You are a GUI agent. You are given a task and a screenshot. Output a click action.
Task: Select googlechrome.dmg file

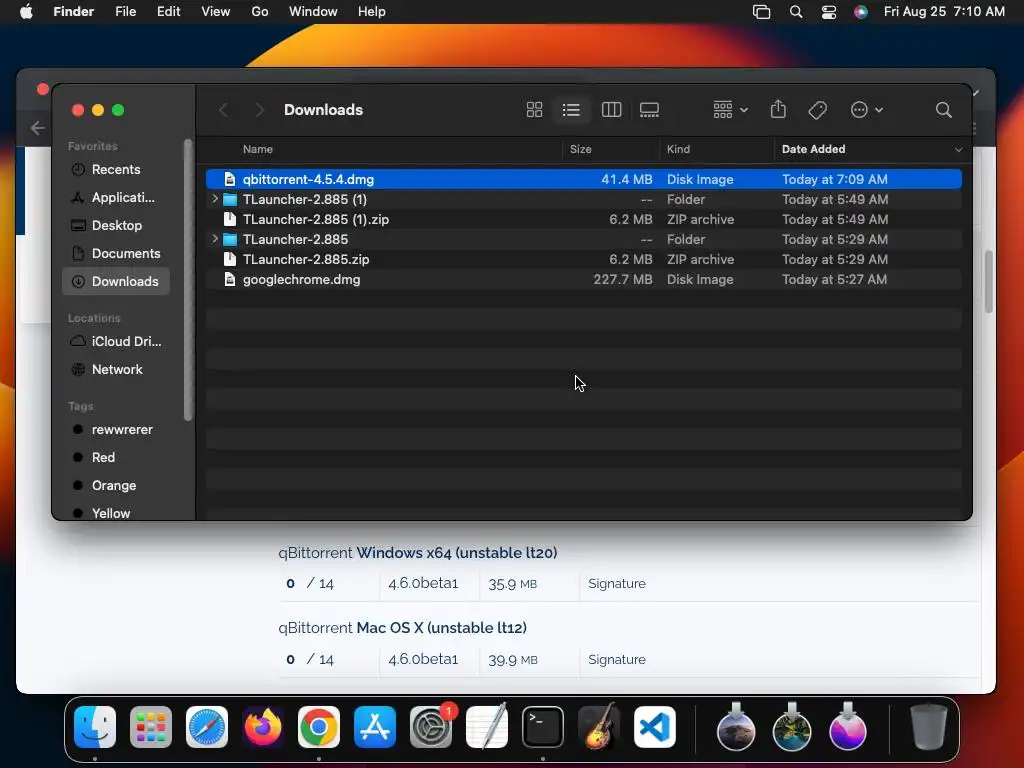584,280
